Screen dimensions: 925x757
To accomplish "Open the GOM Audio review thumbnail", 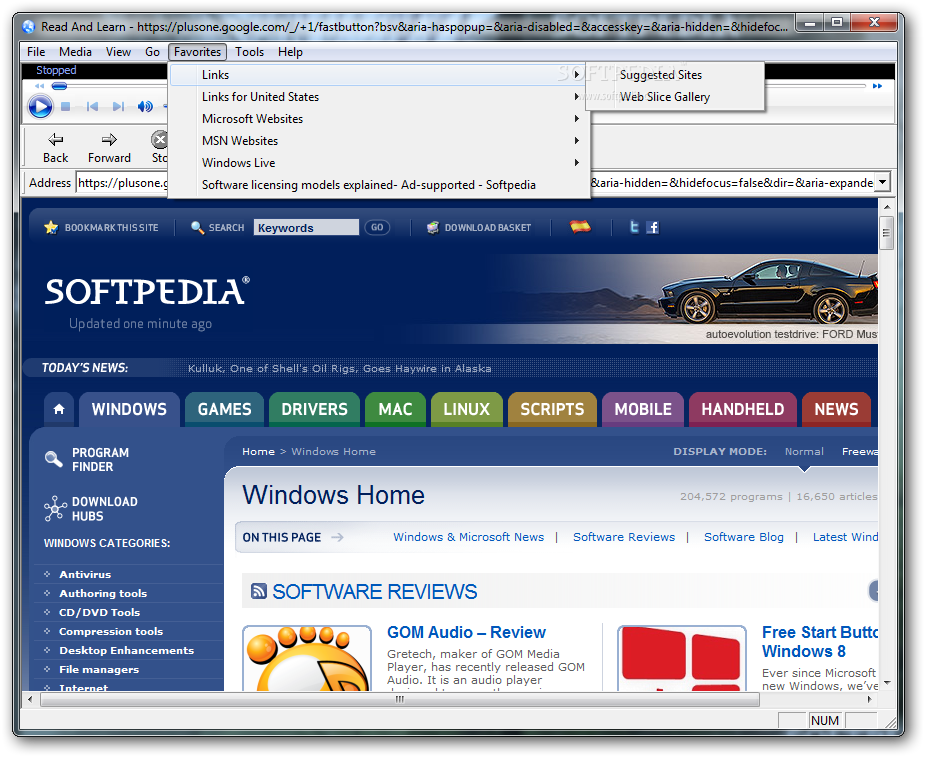I will click(x=307, y=657).
